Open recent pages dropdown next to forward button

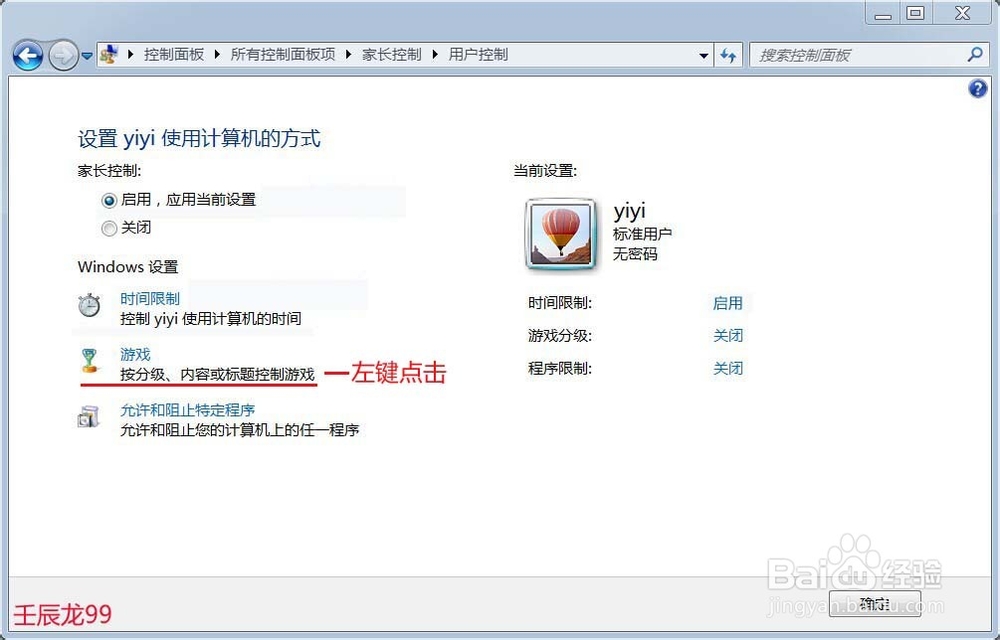click(87, 56)
